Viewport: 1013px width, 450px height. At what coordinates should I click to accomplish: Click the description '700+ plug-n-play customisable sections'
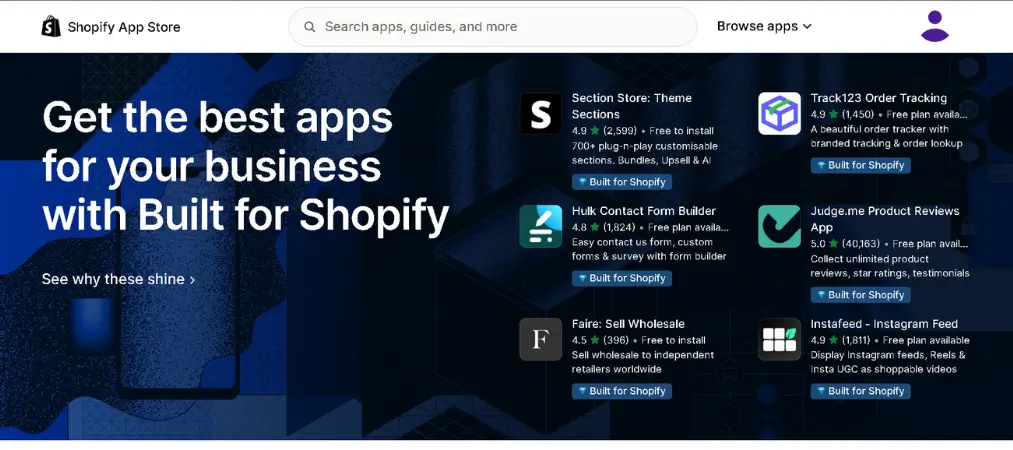(x=645, y=153)
